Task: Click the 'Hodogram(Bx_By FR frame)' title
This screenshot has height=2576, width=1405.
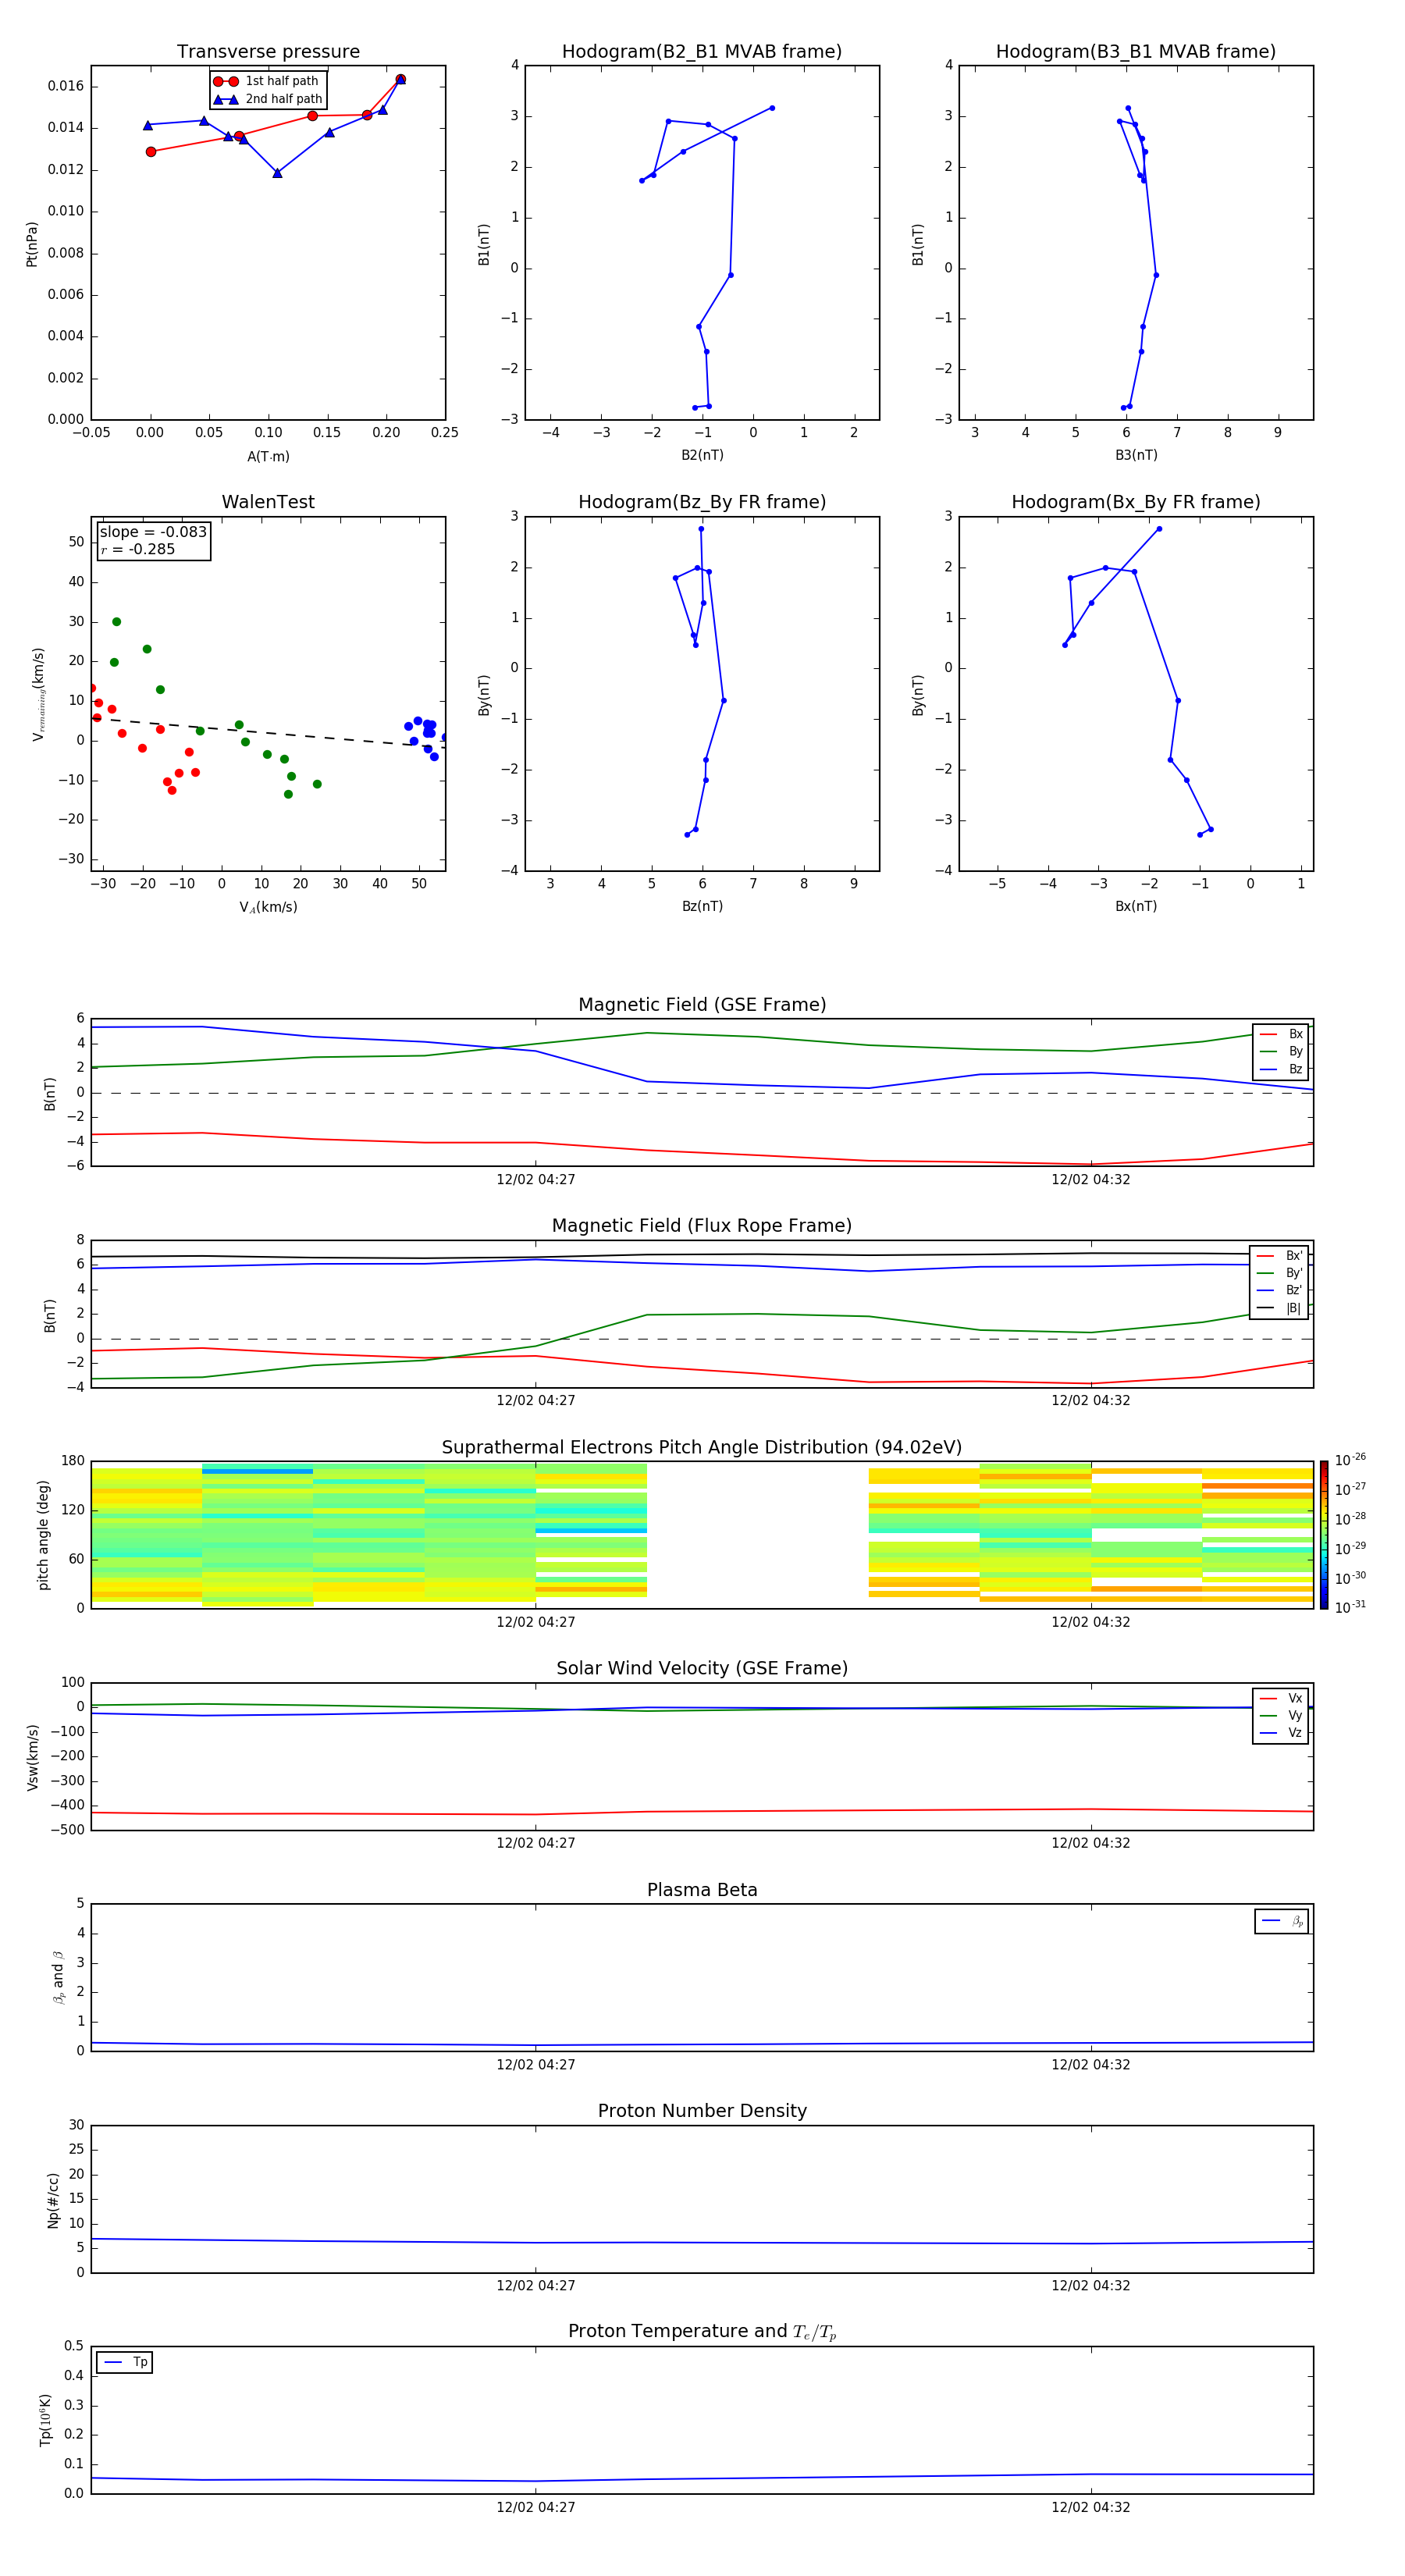Action: [1136, 502]
